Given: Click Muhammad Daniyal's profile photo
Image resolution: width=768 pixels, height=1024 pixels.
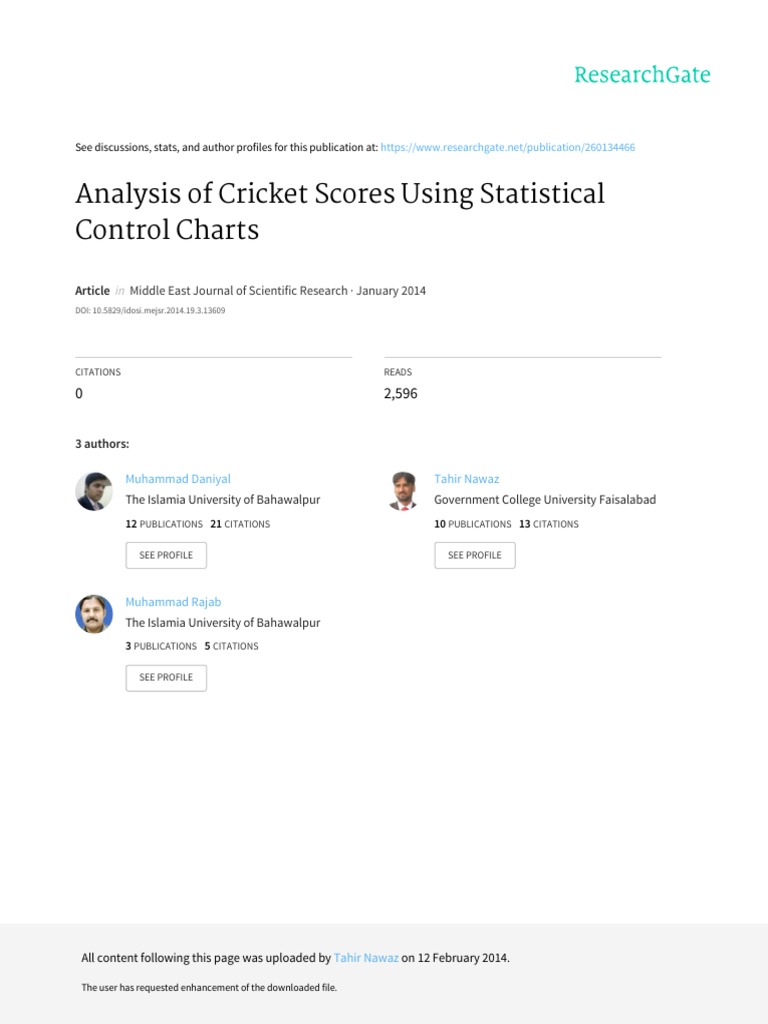Looking at the screenshot, I should tap(94, 491).
